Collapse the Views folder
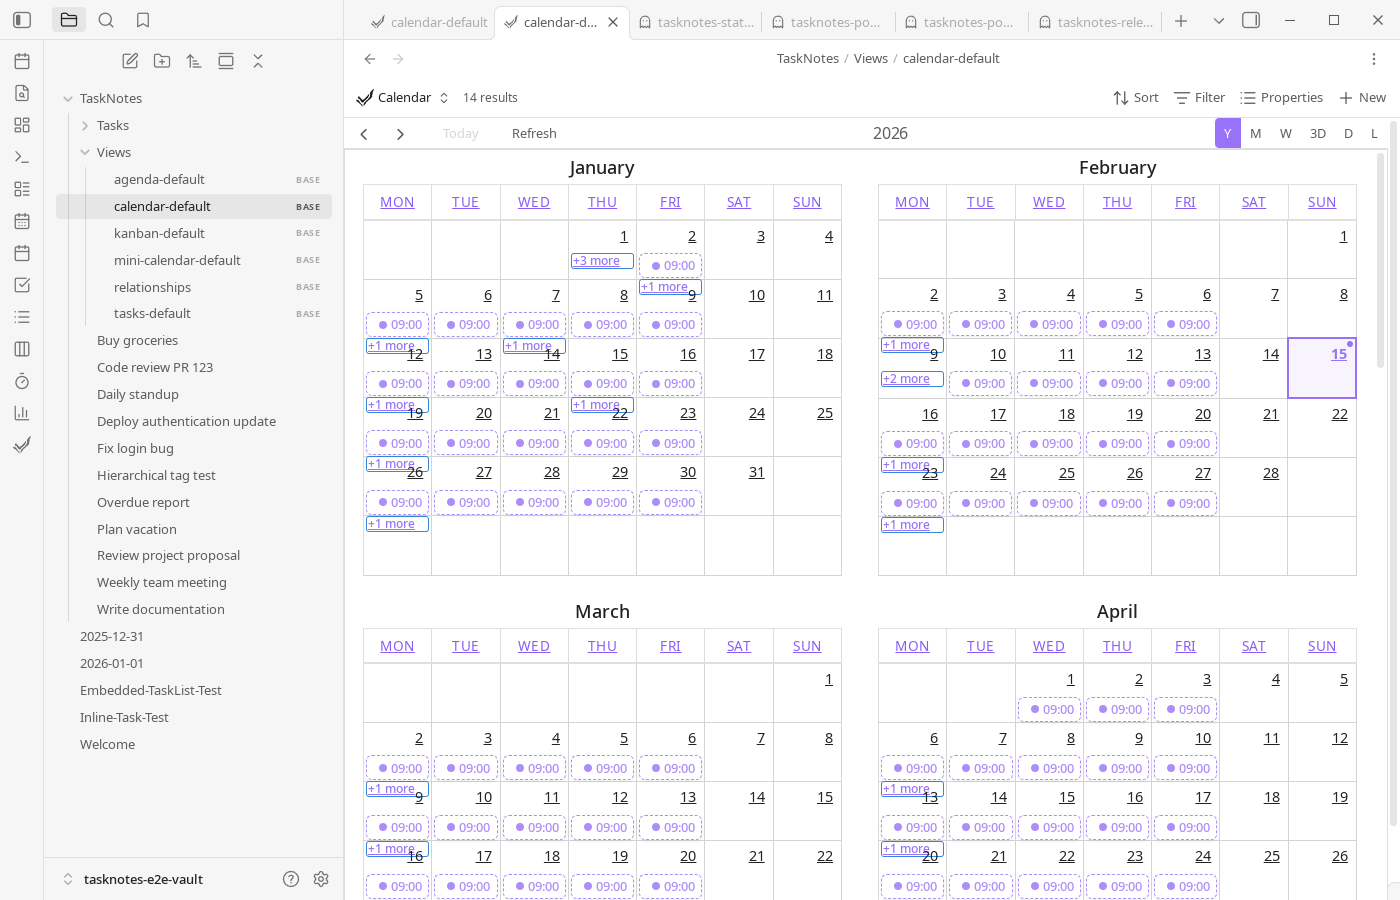 85,153
